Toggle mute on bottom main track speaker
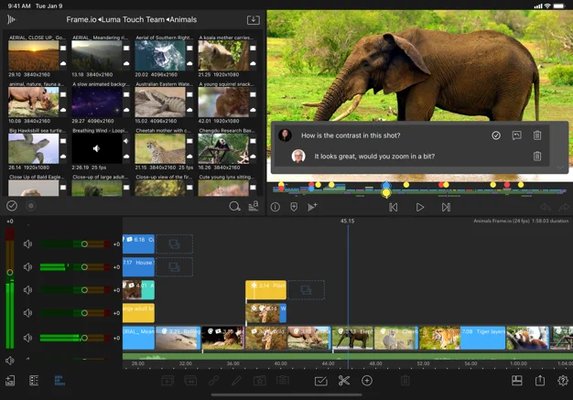Screen dimensions: 573x400 28,338
